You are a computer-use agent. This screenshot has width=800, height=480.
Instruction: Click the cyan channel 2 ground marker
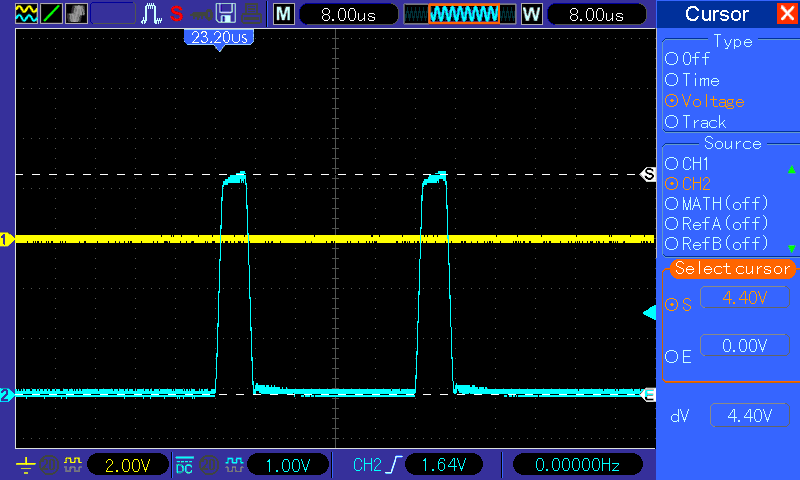7,395
